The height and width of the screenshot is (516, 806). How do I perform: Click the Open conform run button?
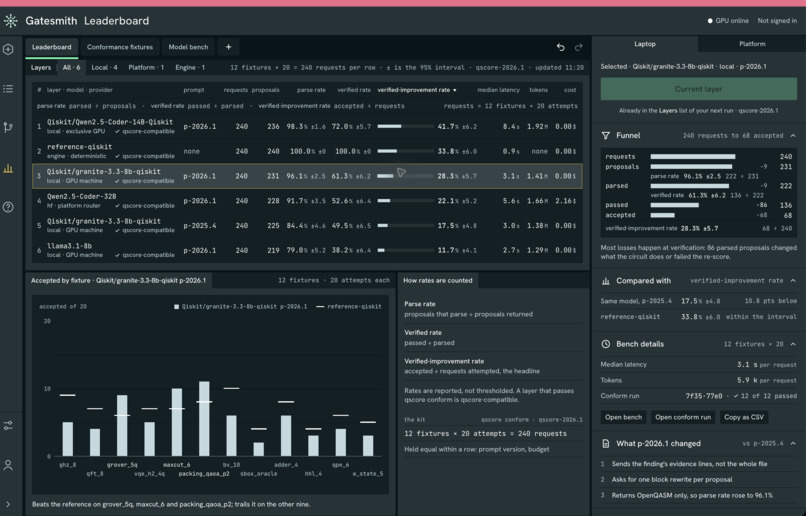point(683,417)
